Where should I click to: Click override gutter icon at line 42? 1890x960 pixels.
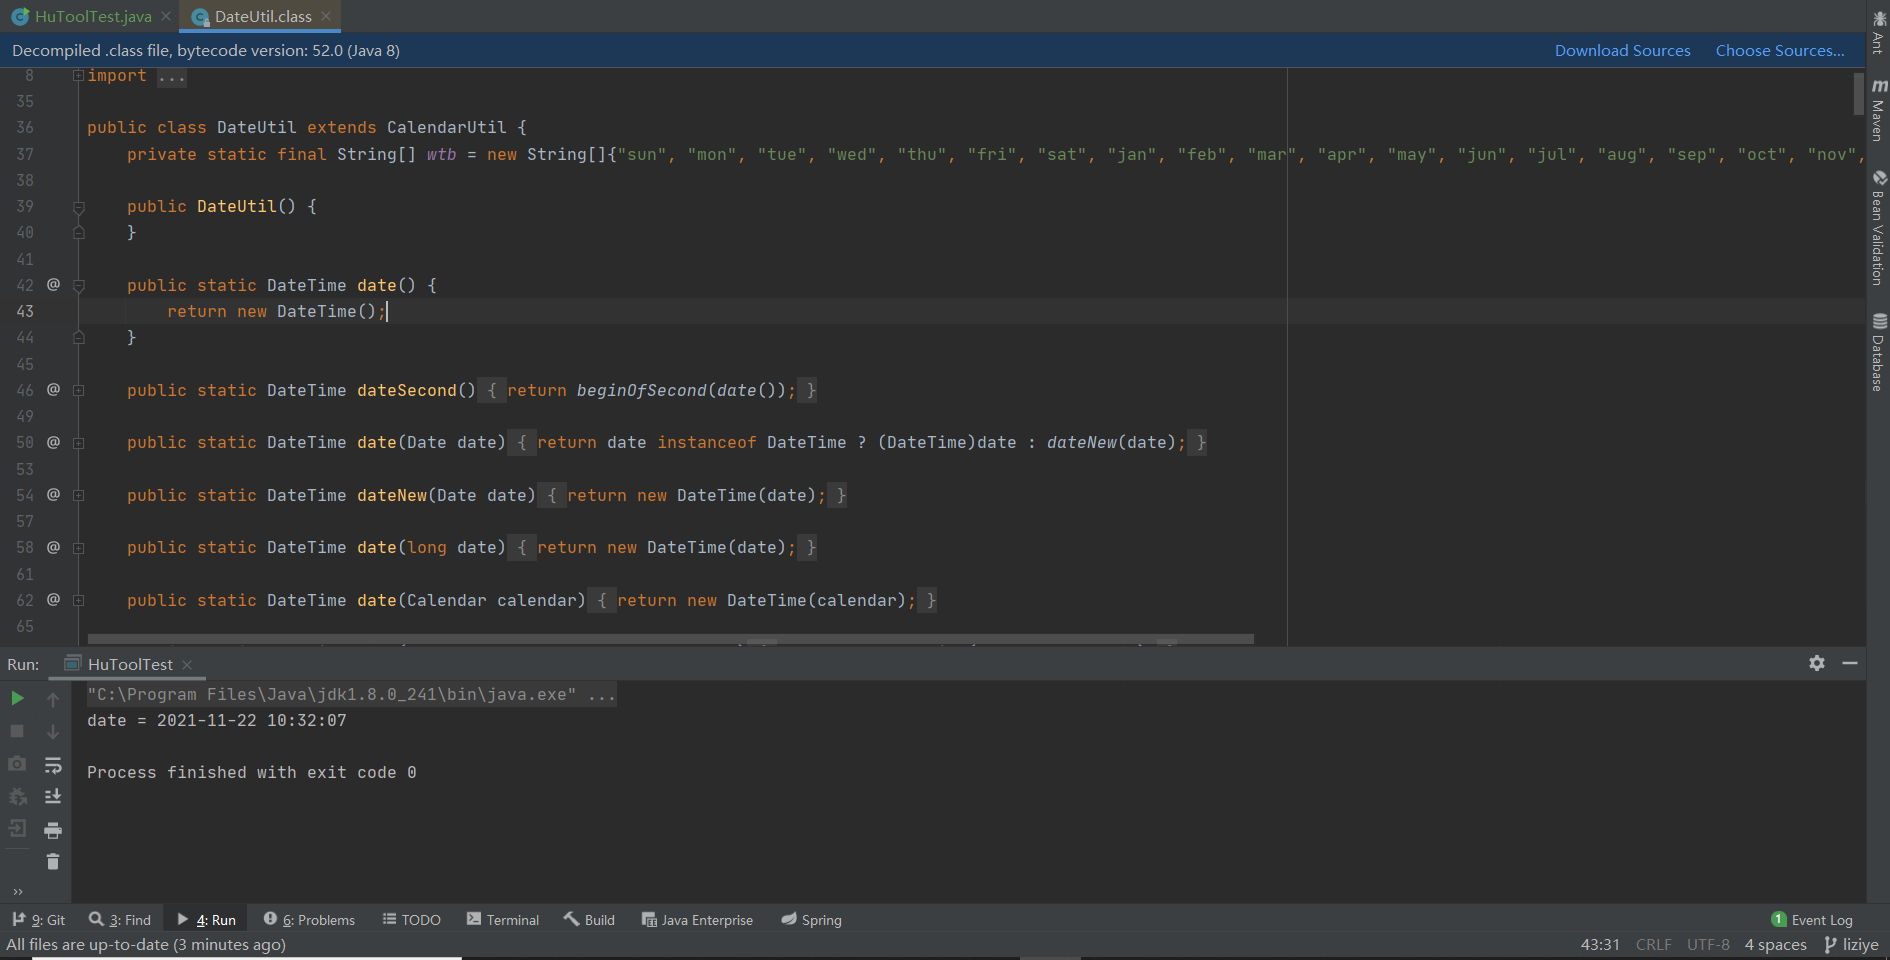click(53, 285)
